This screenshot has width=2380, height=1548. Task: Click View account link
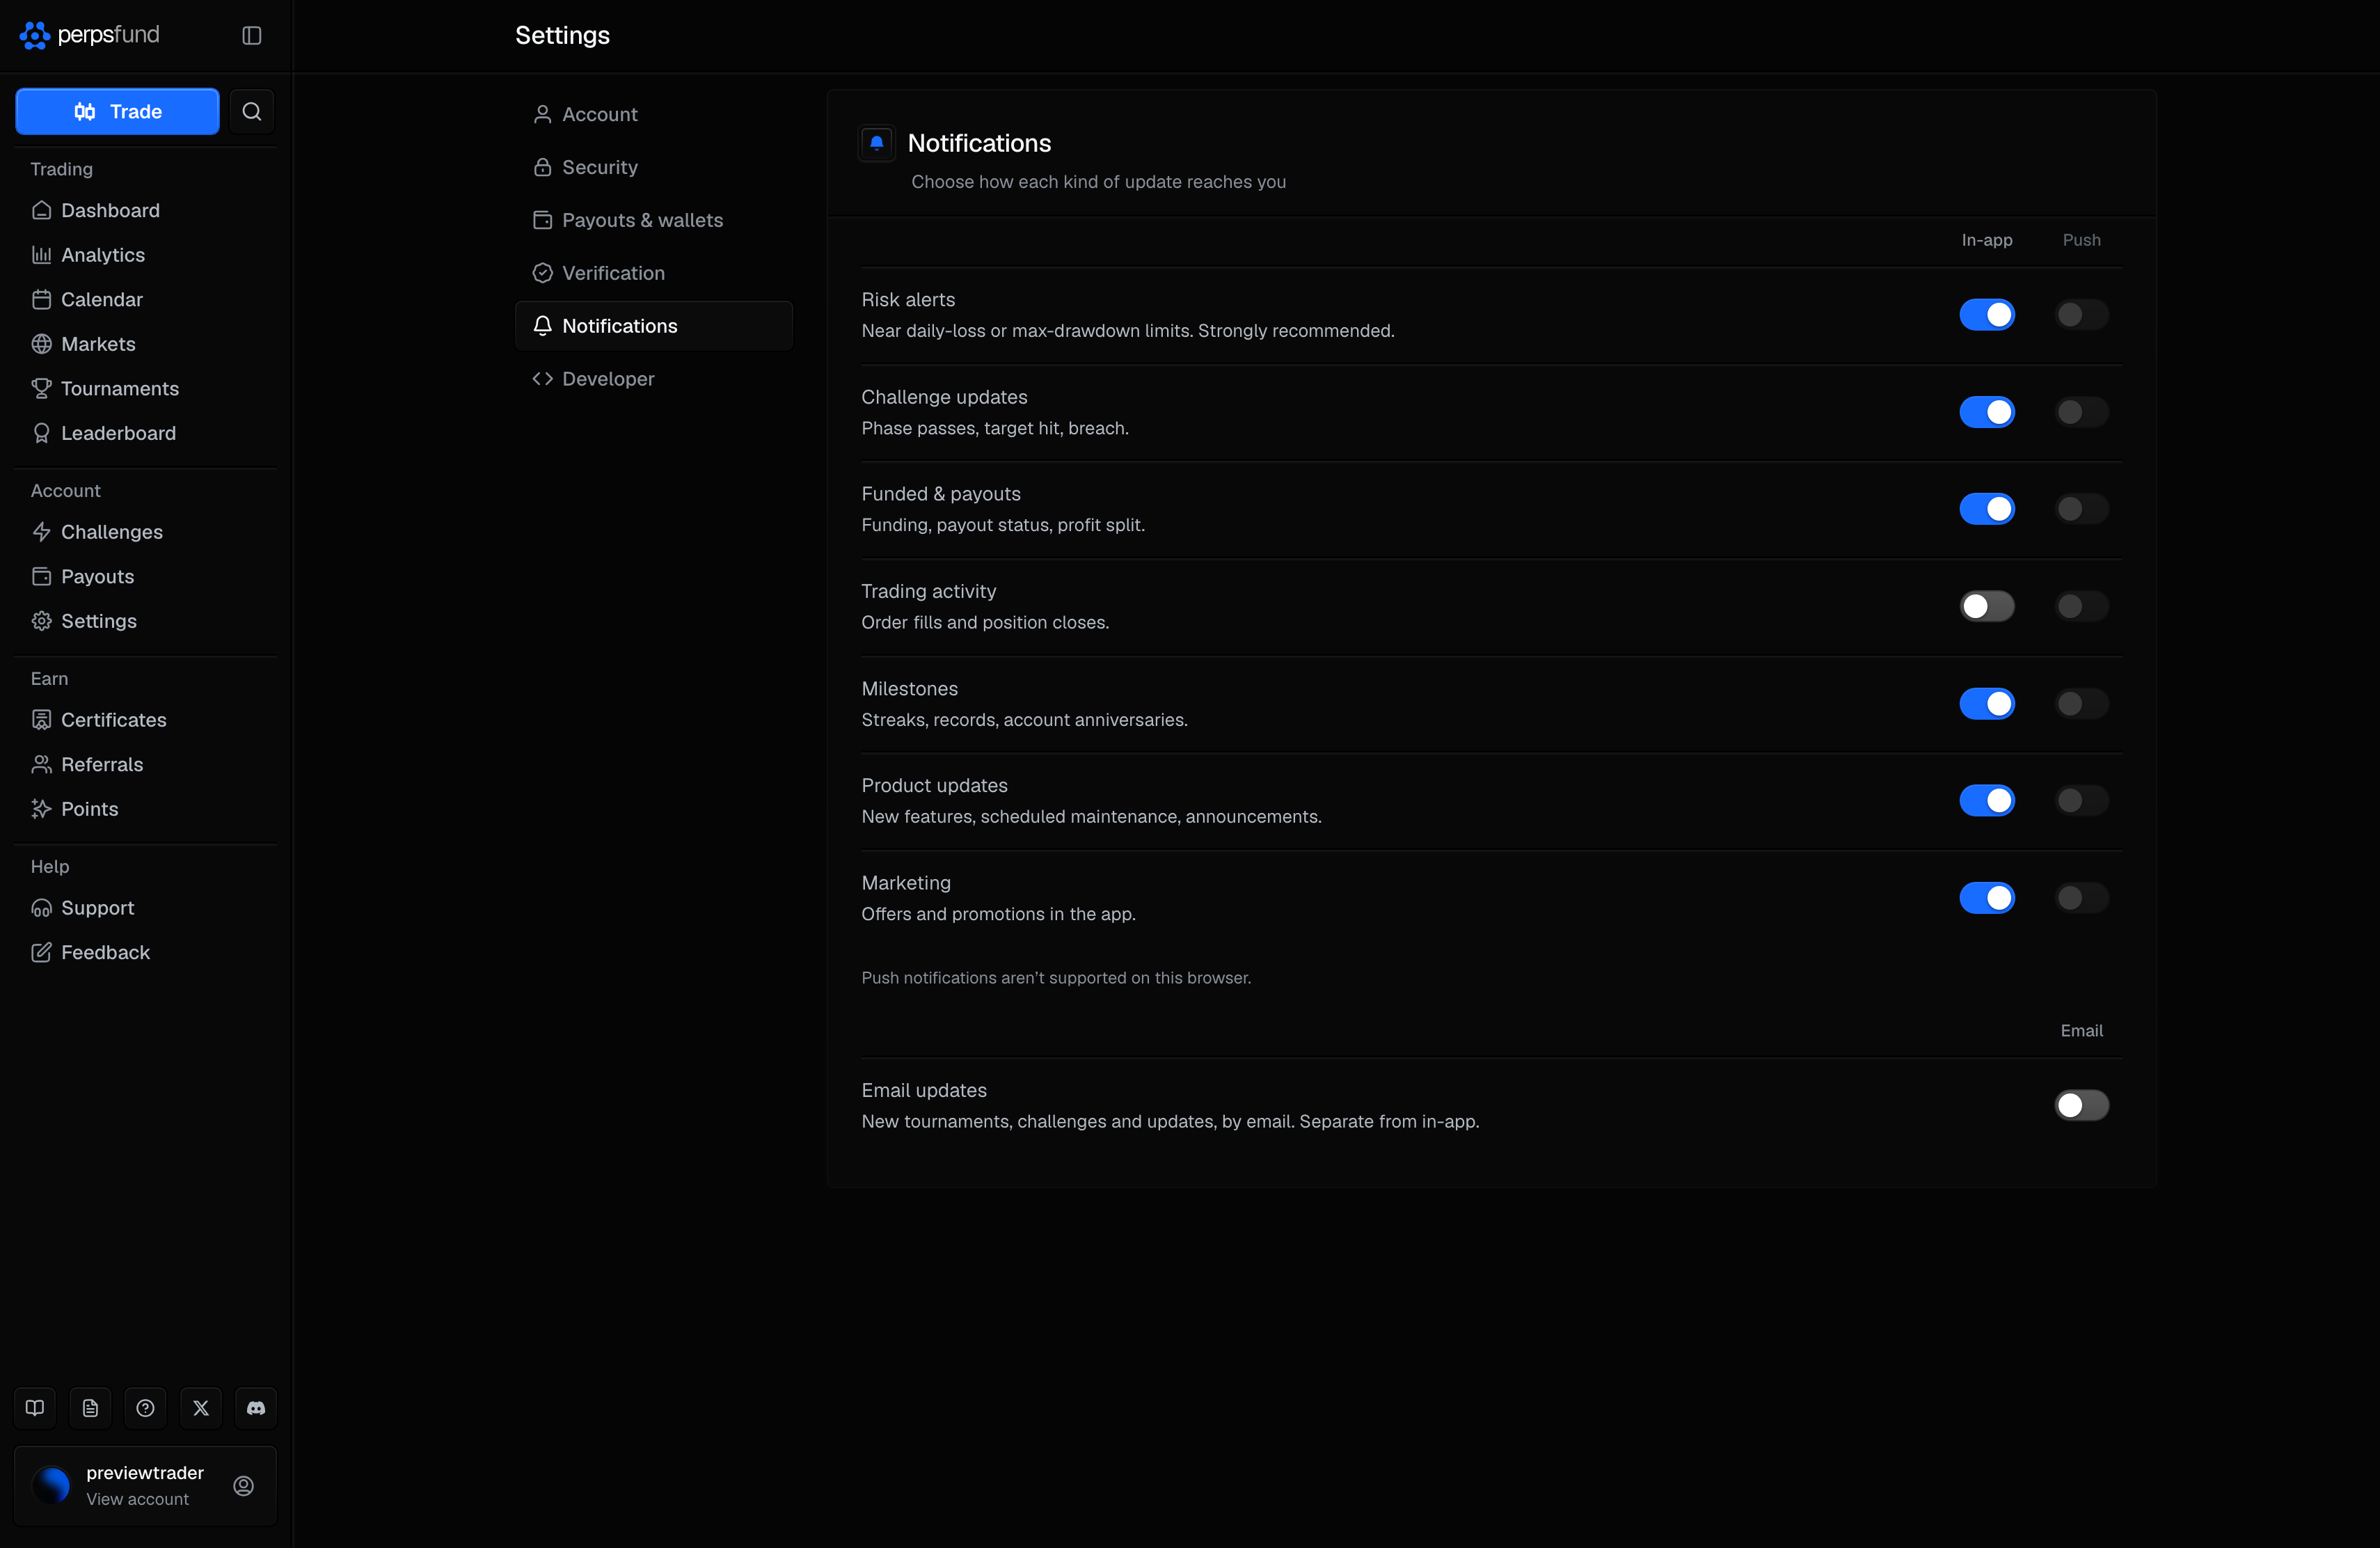[137, 1499]
